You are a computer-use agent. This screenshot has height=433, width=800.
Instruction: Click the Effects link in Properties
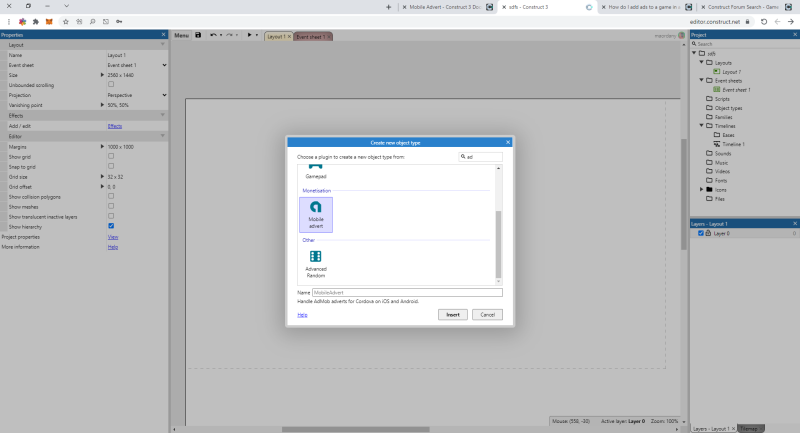tap(115, 126)
